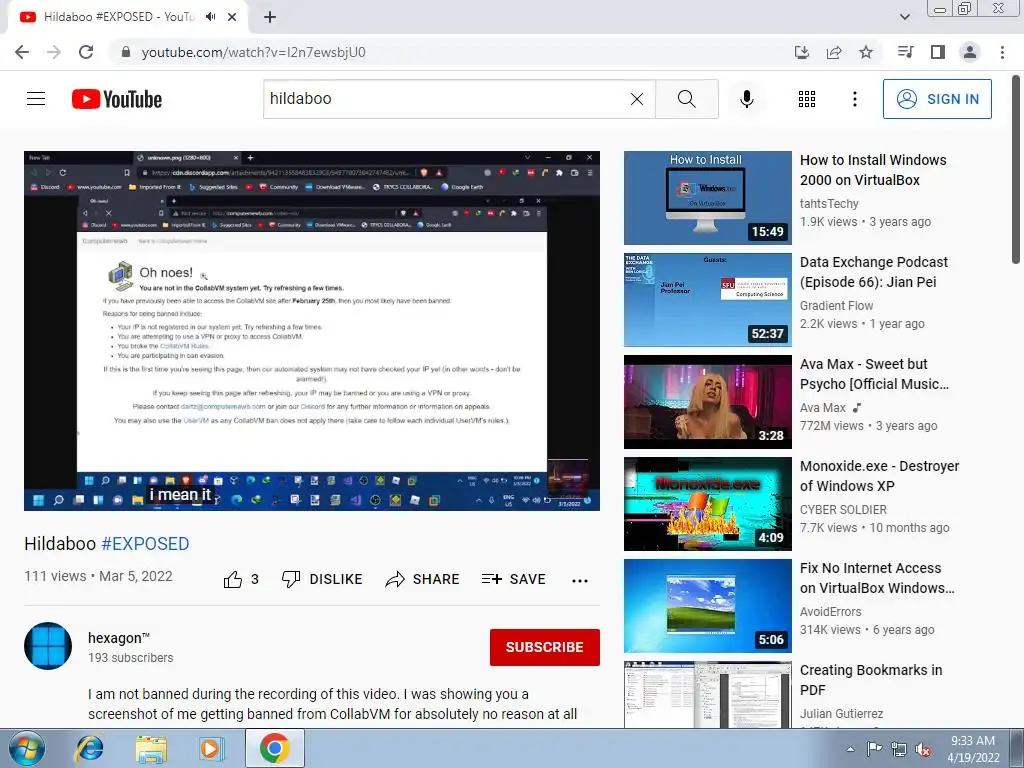Open the media control icon in toolbar
1024x768 pixels.
coord(905,52)
